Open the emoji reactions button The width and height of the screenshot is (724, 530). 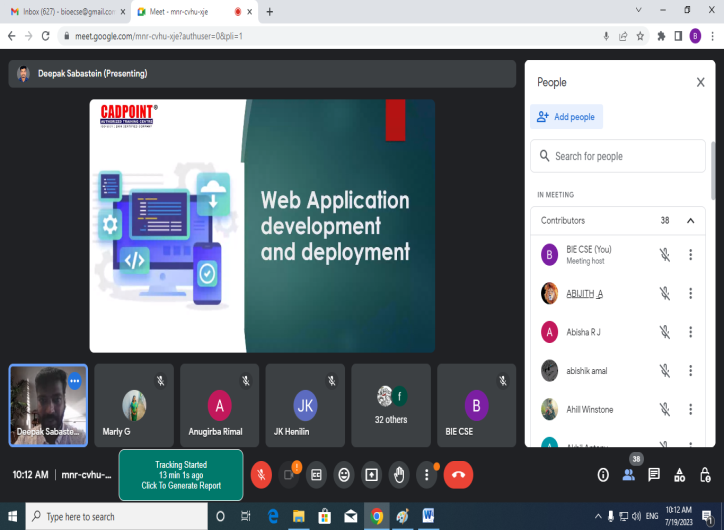coord(344,474)
